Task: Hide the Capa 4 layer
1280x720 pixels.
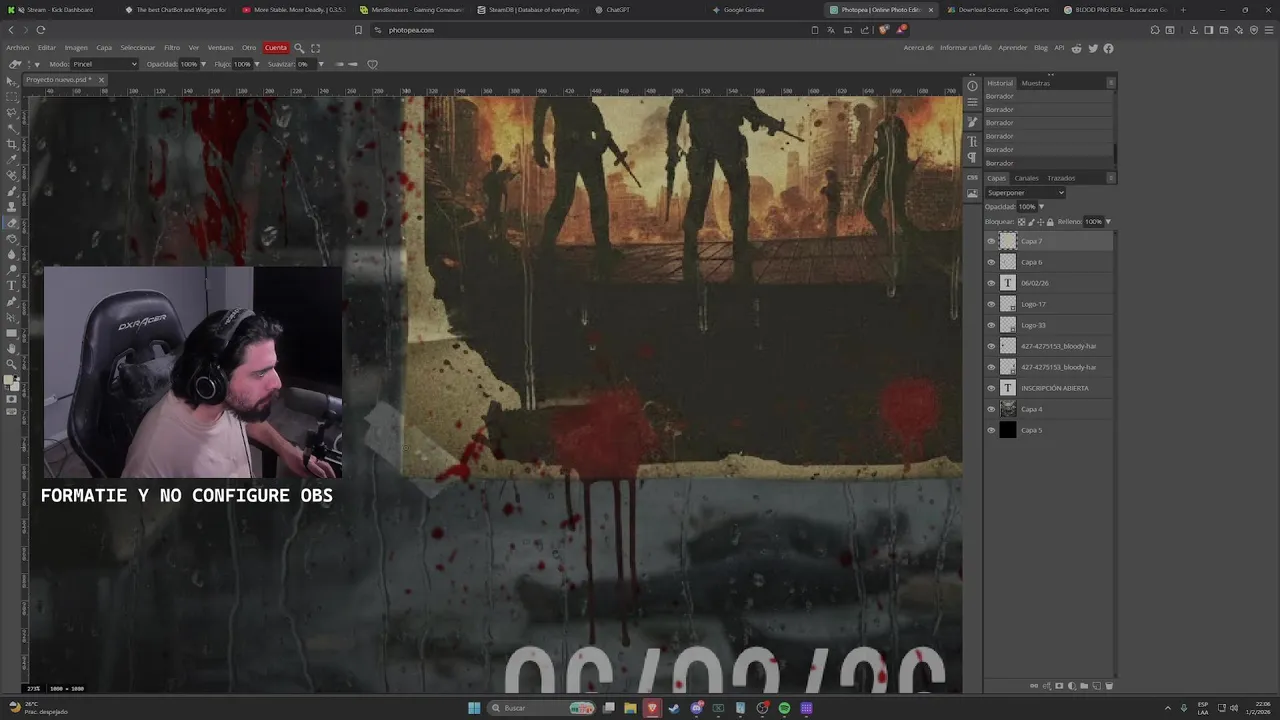Action: pyautogui.click(x=991, y=409)
